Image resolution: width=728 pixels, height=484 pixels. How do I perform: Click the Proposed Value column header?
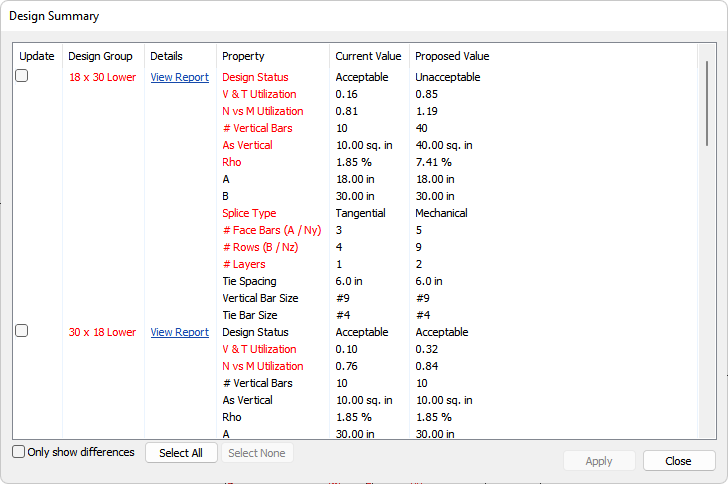click(452, 56)
